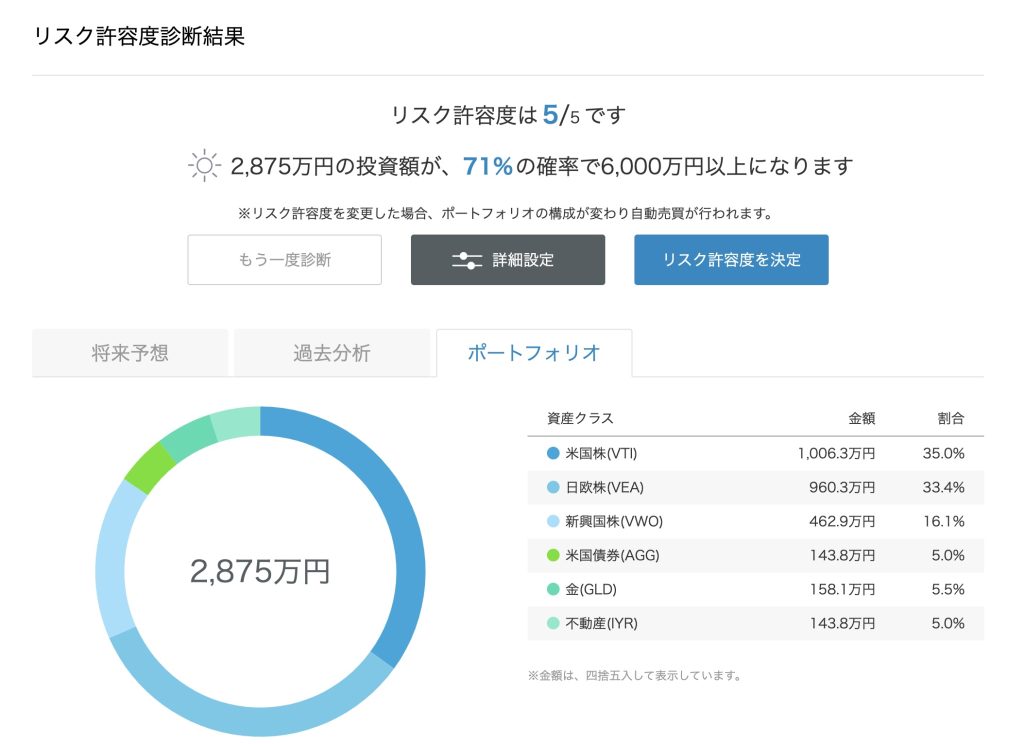Viewport: 1024px width, 744px height.
Task: Click the 960.3万円 amount for 日欧株
Action: pyautogui.click(x=842, y=488)
